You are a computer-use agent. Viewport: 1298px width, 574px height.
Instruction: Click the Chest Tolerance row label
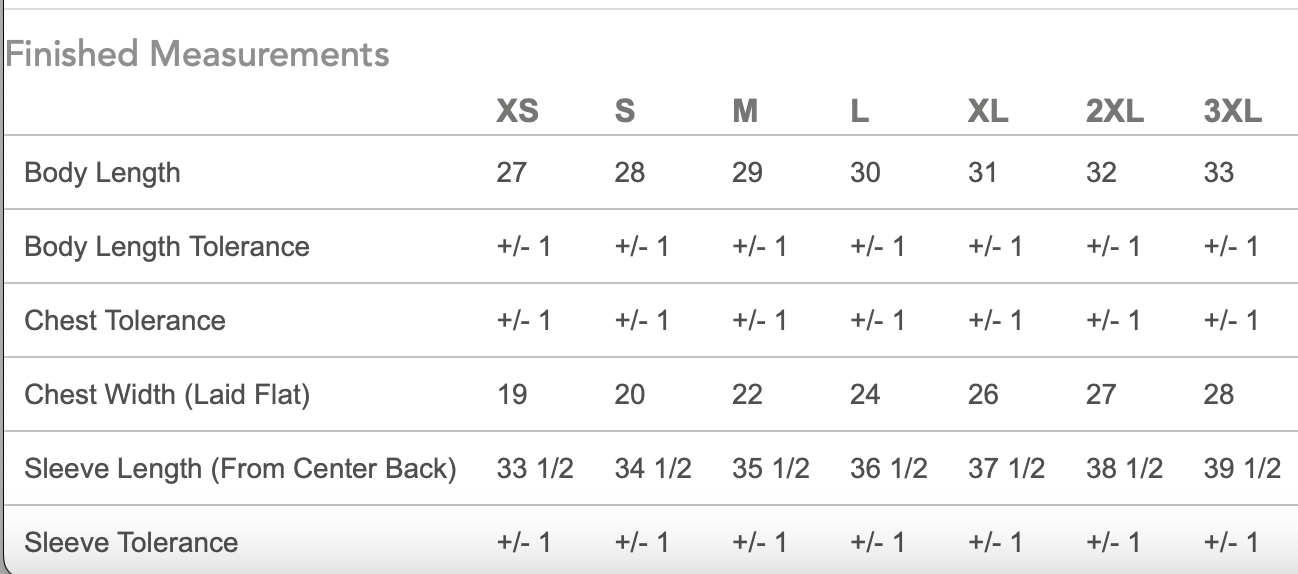pos(125,321)
